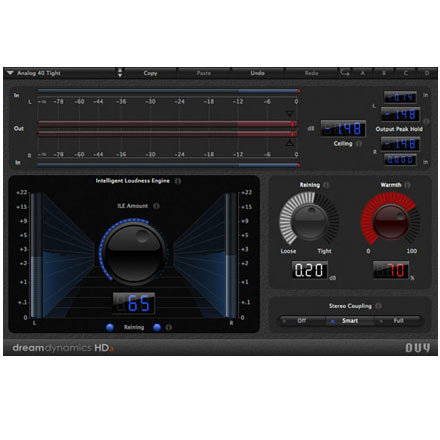Click the upper ceiling marker triangle
Image resolution: width=440 pixels, height=440 pixels.
[290, 114]
